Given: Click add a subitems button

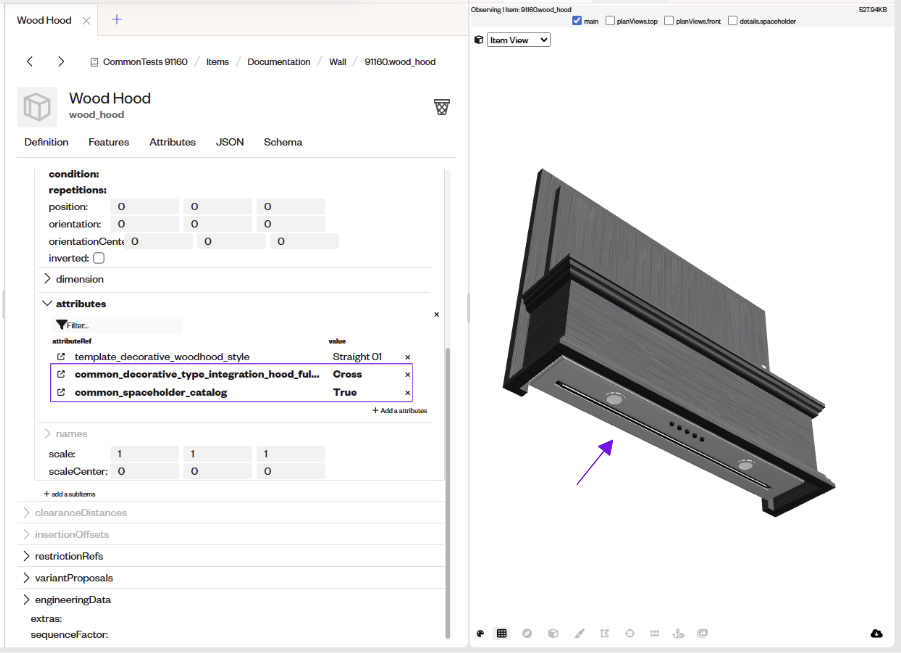Looking at the screenshot, I should [x=70, y=494].
